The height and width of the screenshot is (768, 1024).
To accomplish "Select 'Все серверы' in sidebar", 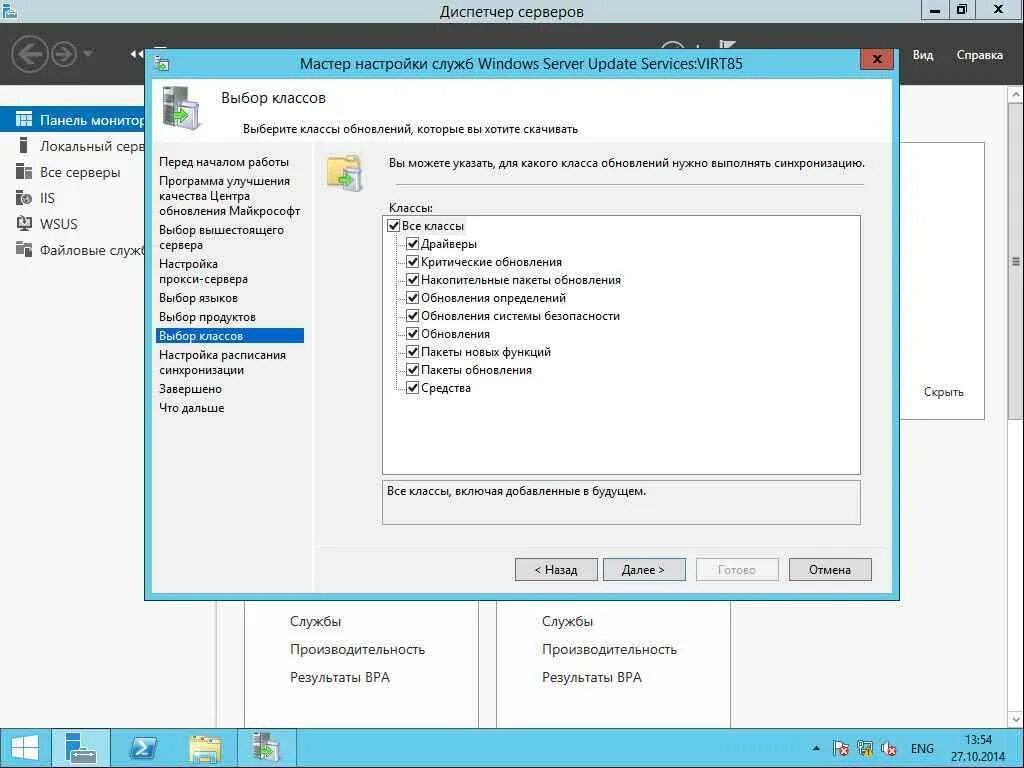I will point(80,172).
